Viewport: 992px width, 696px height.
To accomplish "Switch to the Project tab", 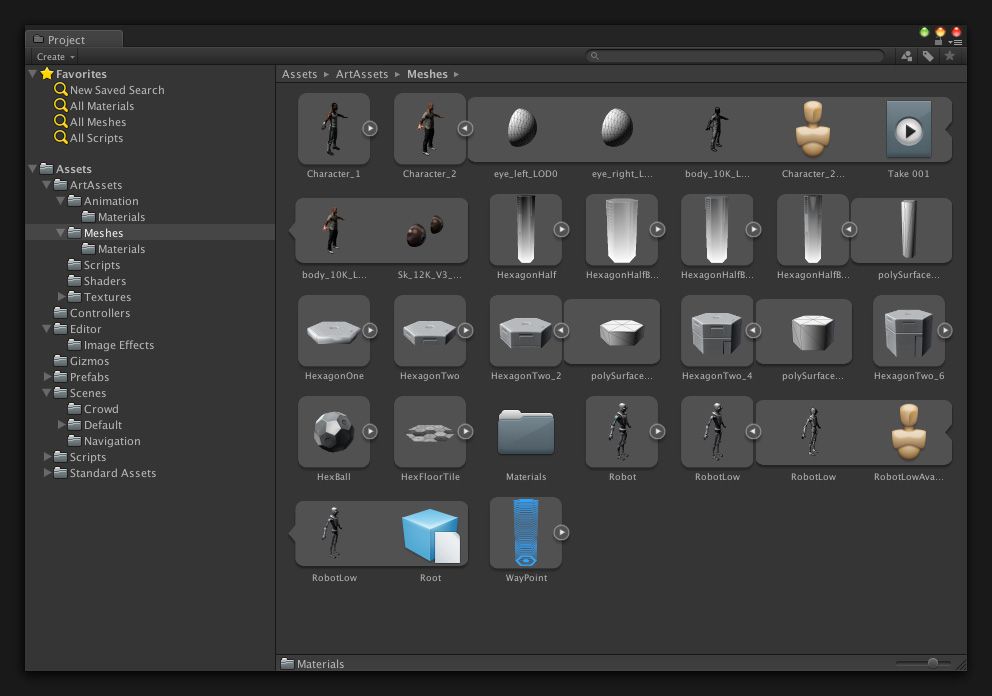I will pos(66,40).
